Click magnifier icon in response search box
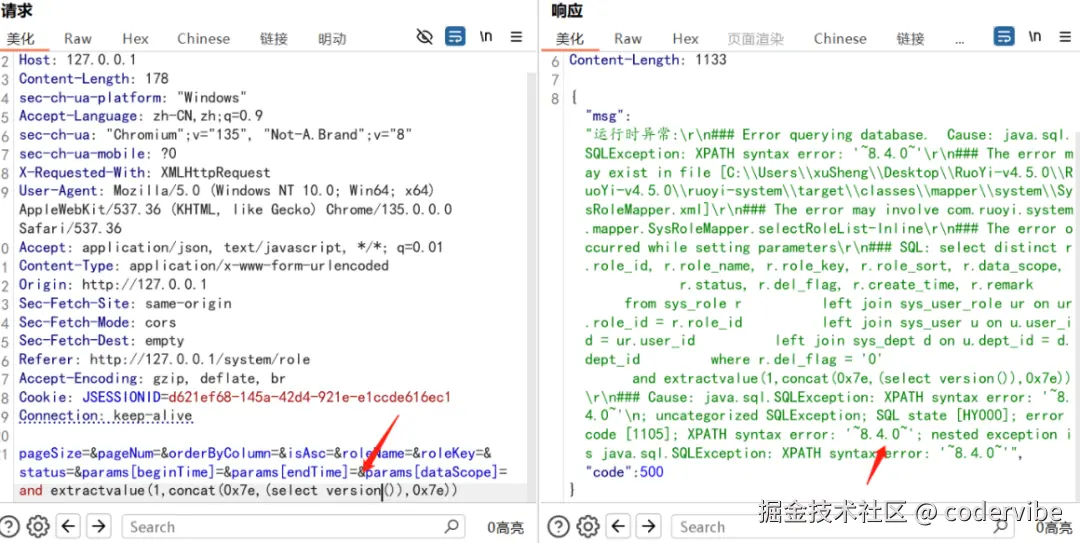 point(1002,527)
